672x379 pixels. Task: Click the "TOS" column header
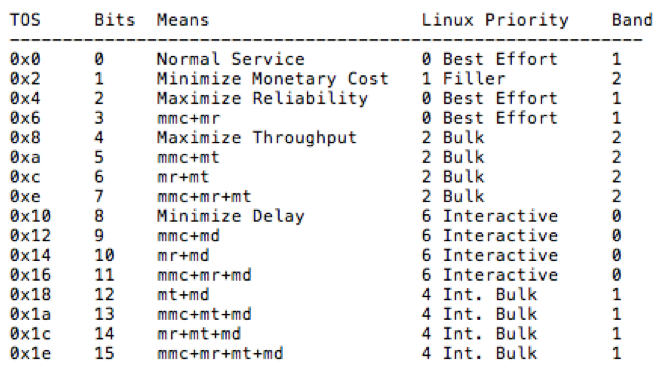(25, 20)
